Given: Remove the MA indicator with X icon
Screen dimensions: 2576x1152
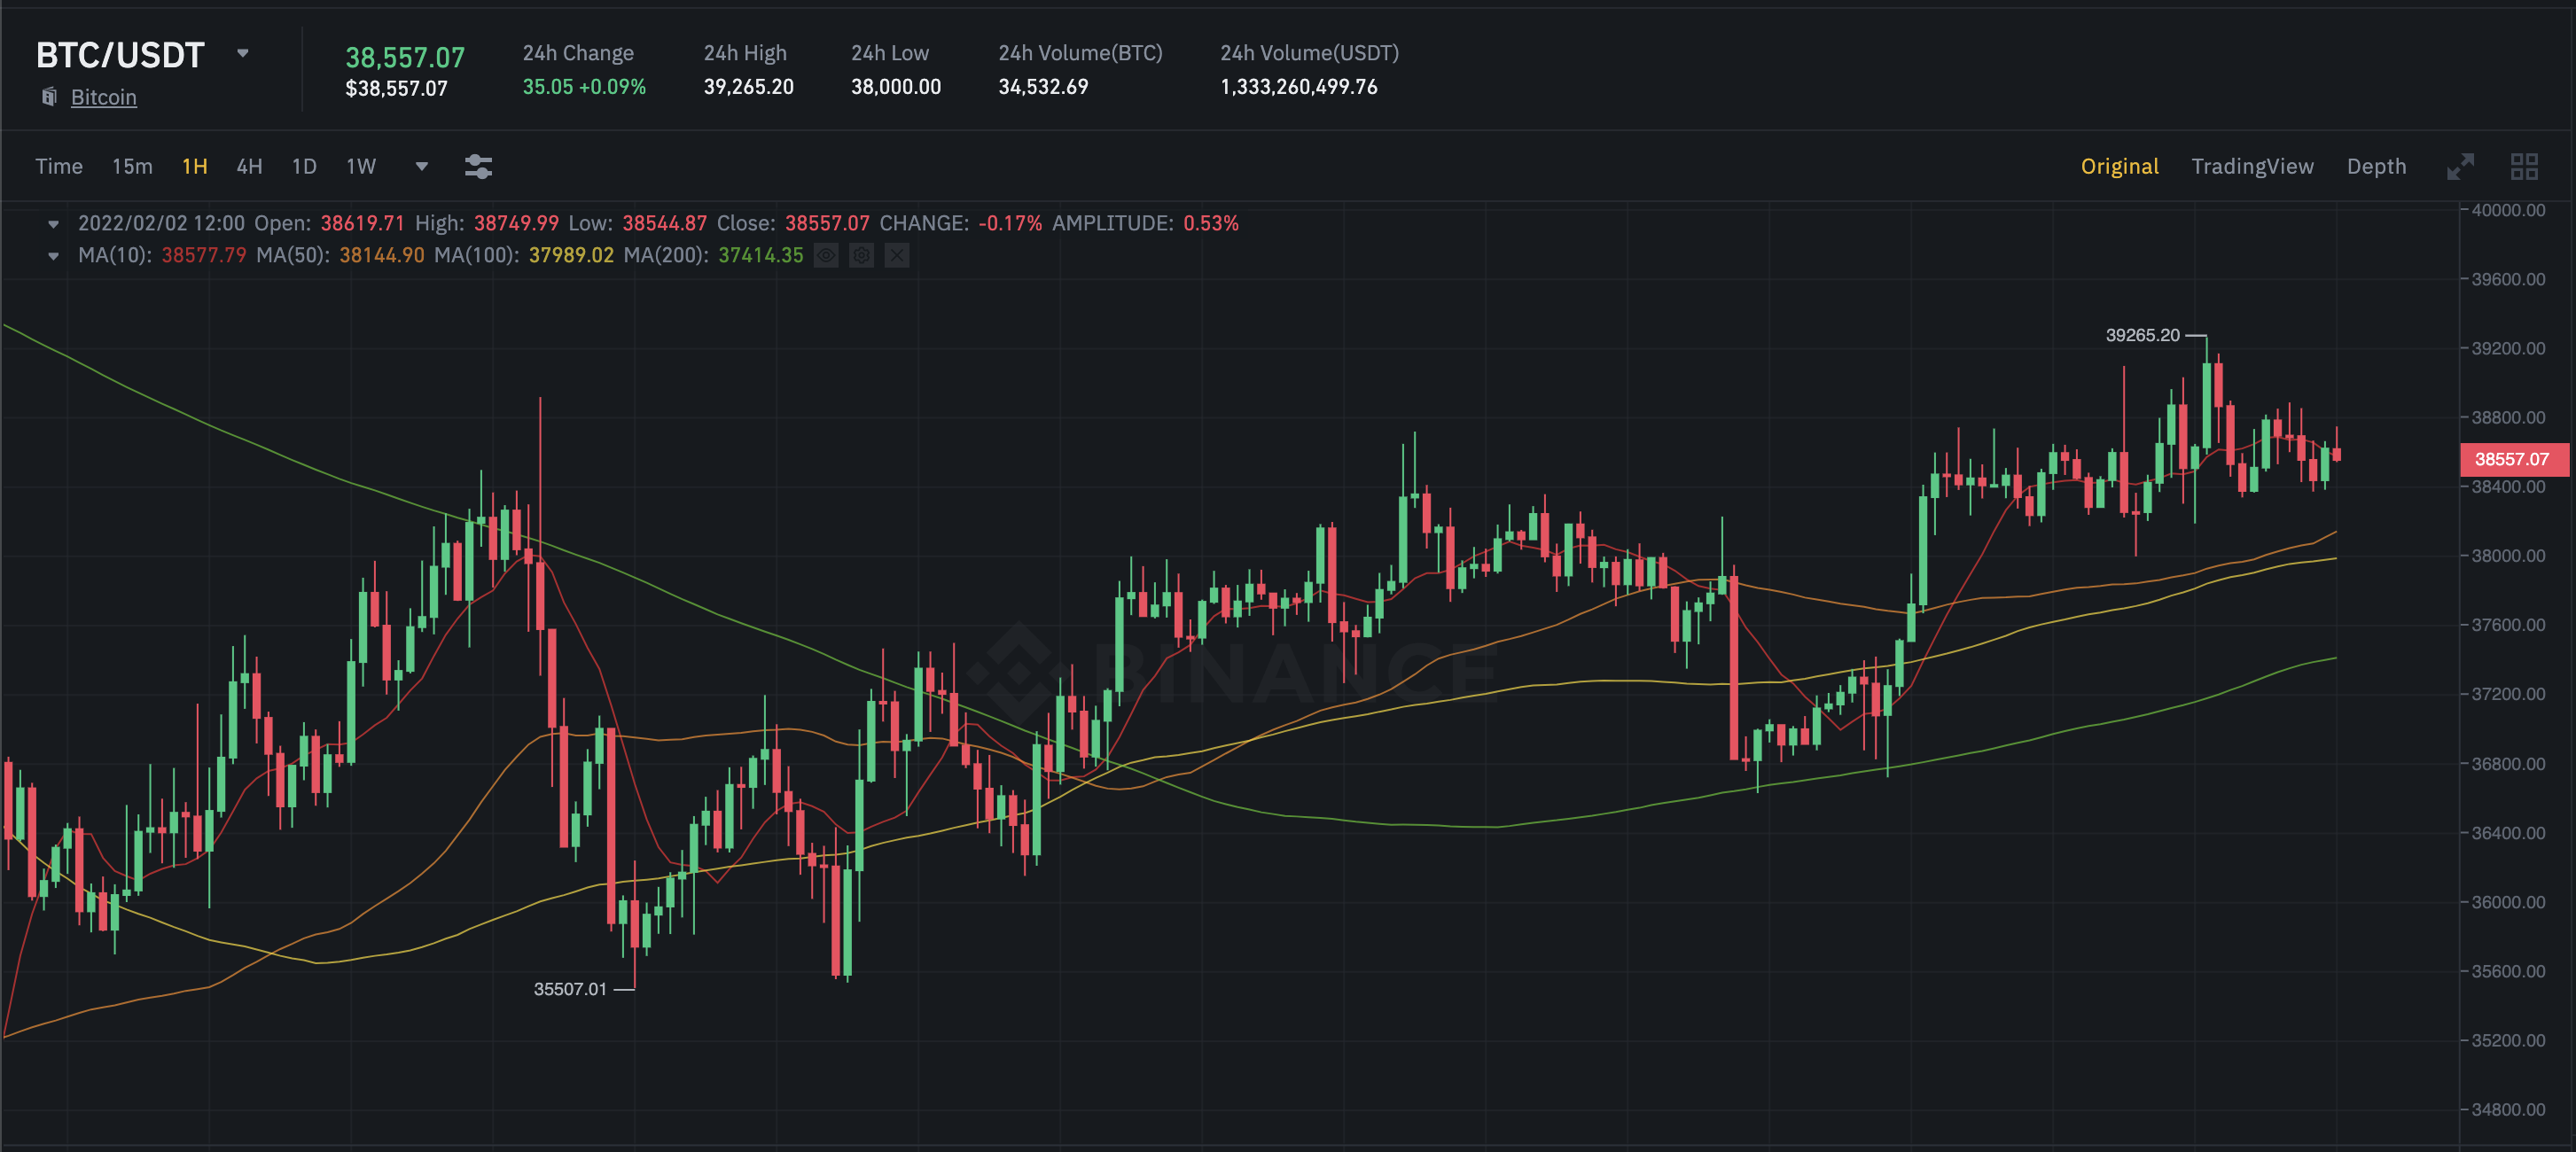Looking at the screenshot, I should click(897, 256).
